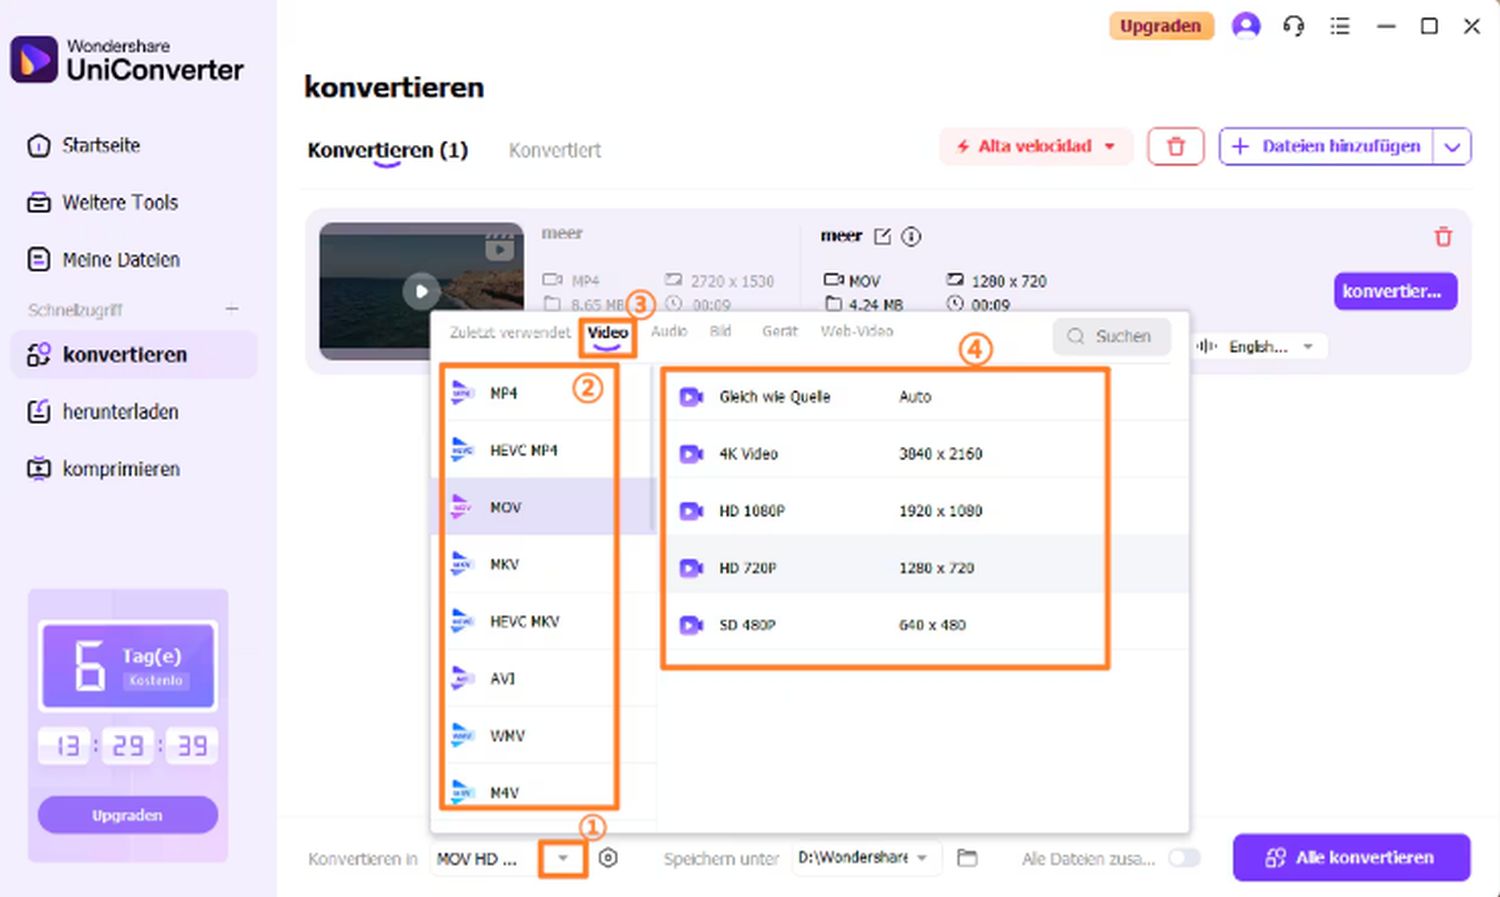Click the info icon next to meer
The width and height of the screenshot is (1500, 897).
[x=911, y=237]
